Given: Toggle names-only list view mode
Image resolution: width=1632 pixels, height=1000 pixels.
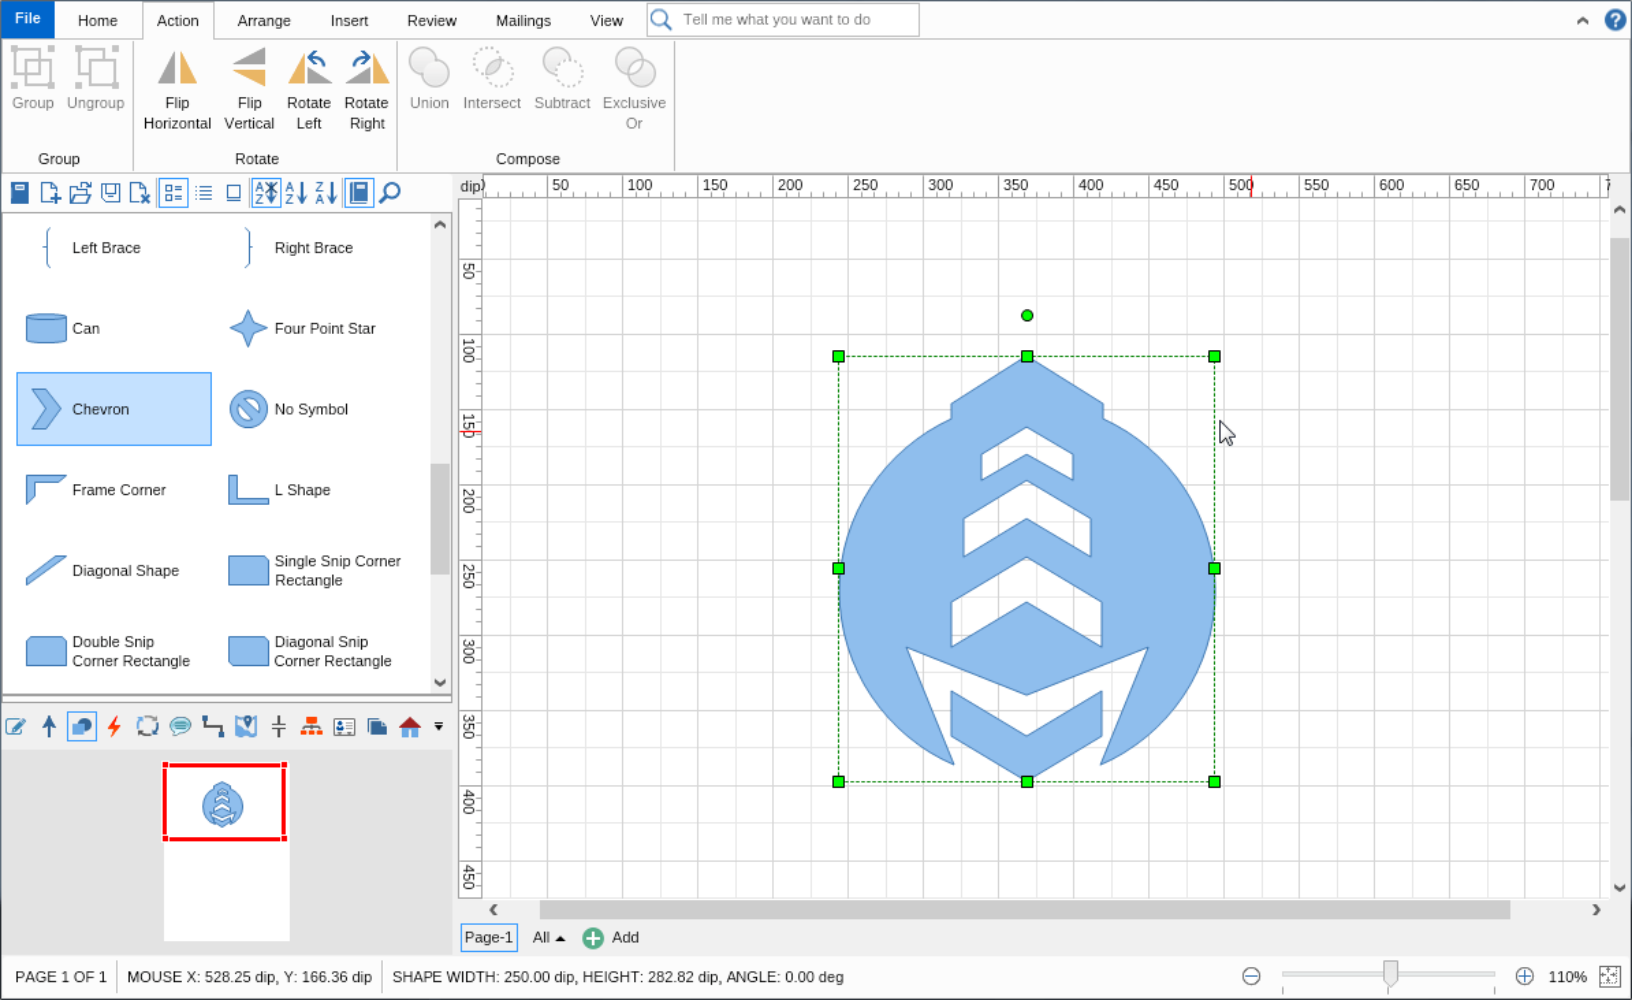Looking at the screenshot, I should pos(204,192).
